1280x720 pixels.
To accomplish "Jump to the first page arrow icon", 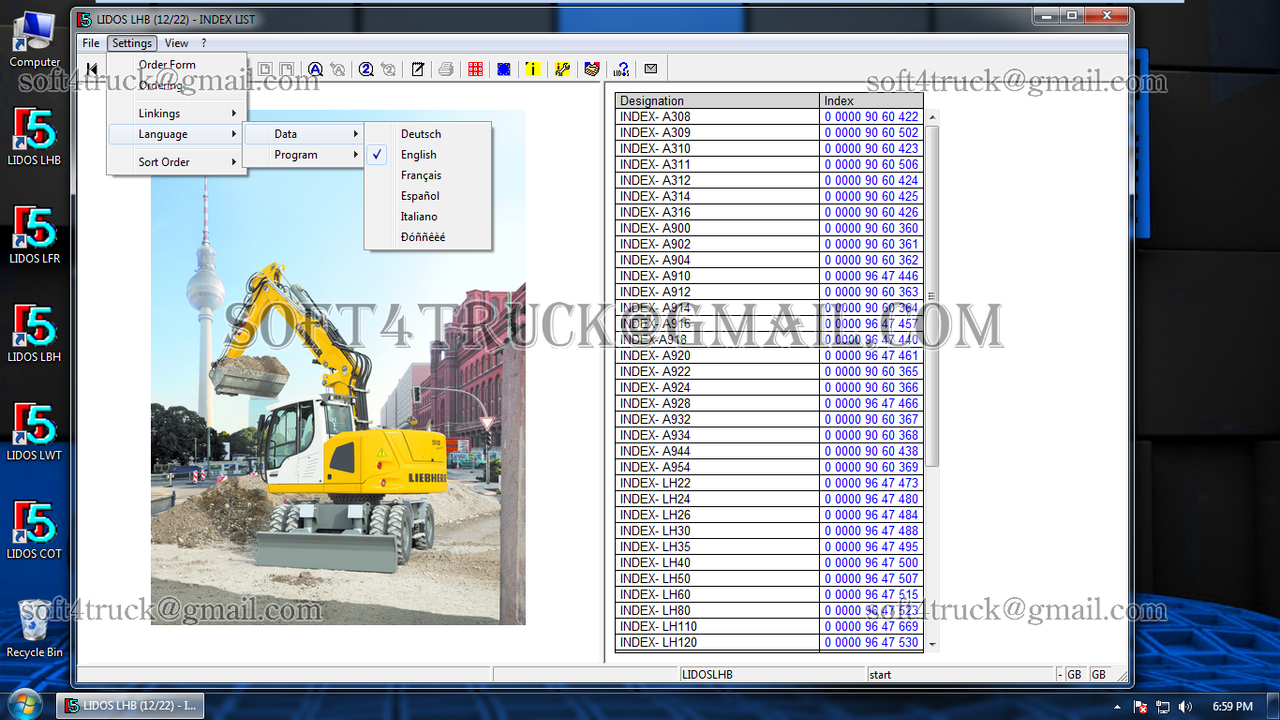I will (92, 69).
